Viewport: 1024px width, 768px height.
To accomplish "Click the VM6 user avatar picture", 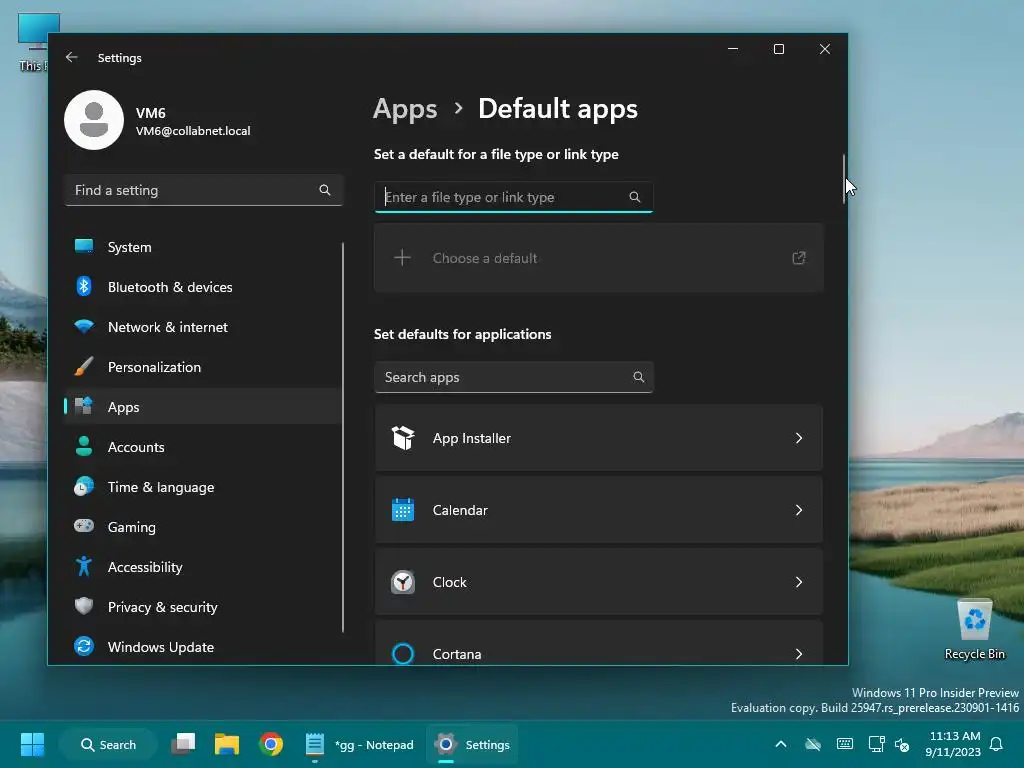I will click(x=94, y=120).
